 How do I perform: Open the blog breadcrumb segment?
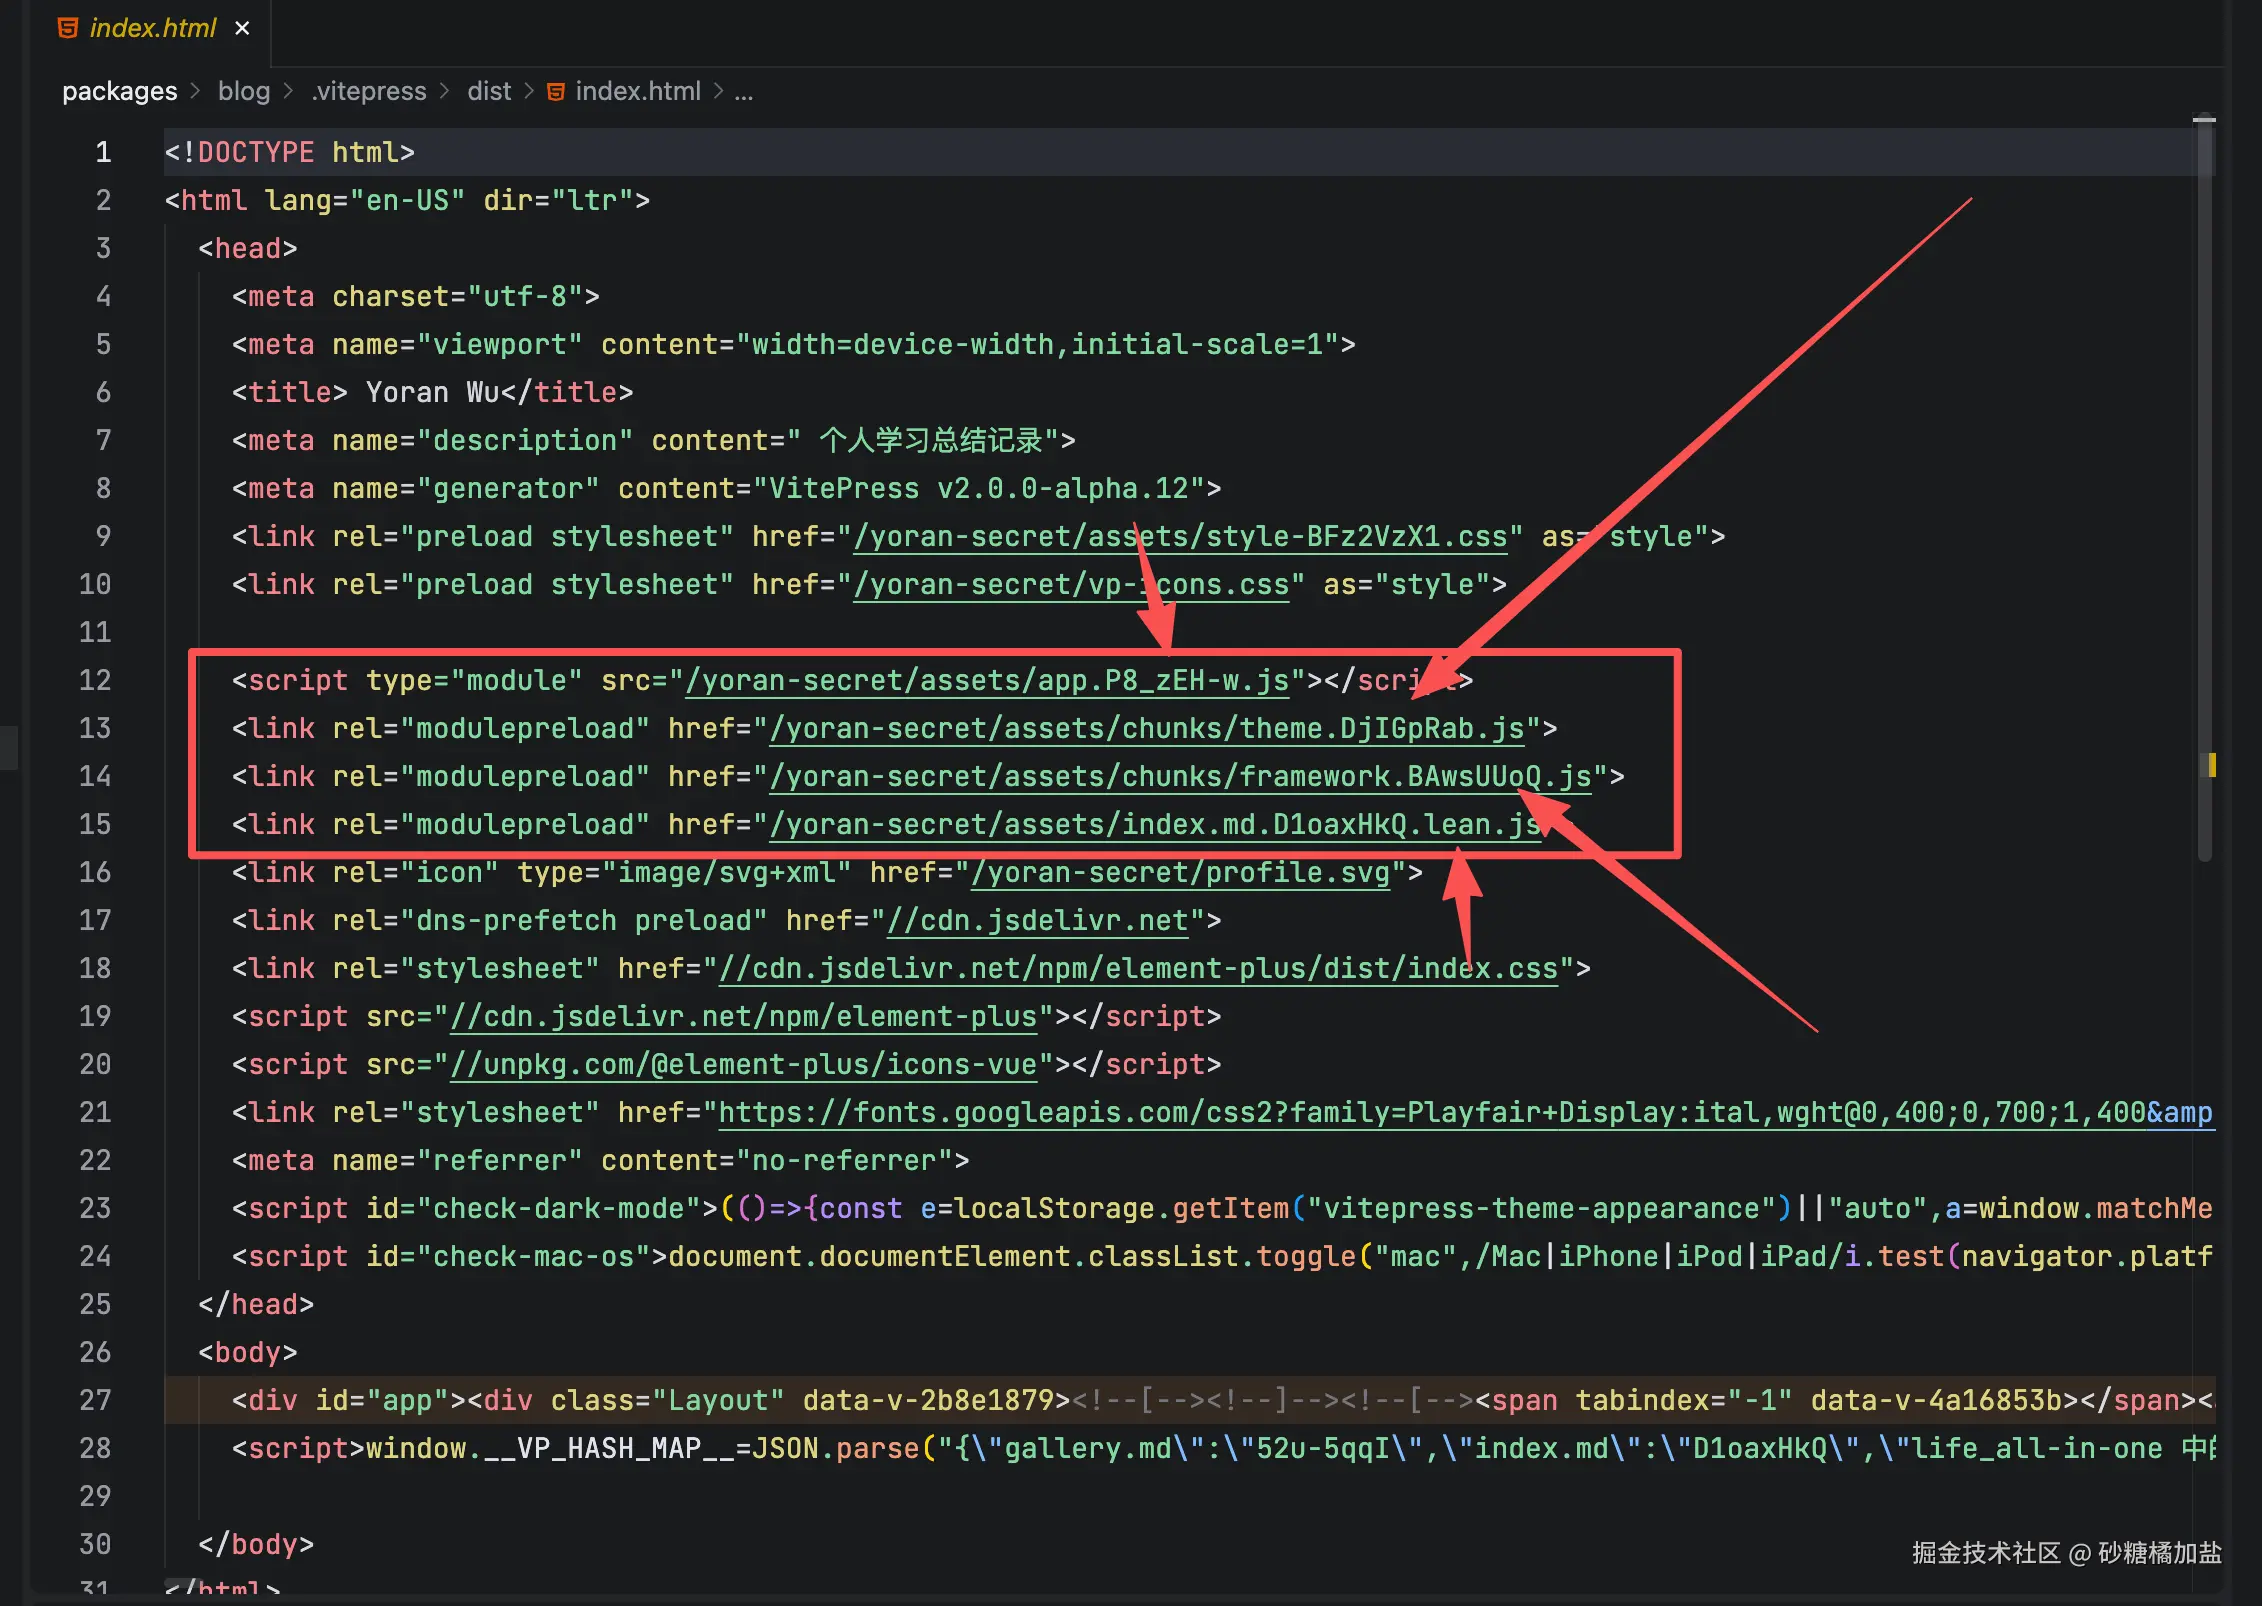243,91
